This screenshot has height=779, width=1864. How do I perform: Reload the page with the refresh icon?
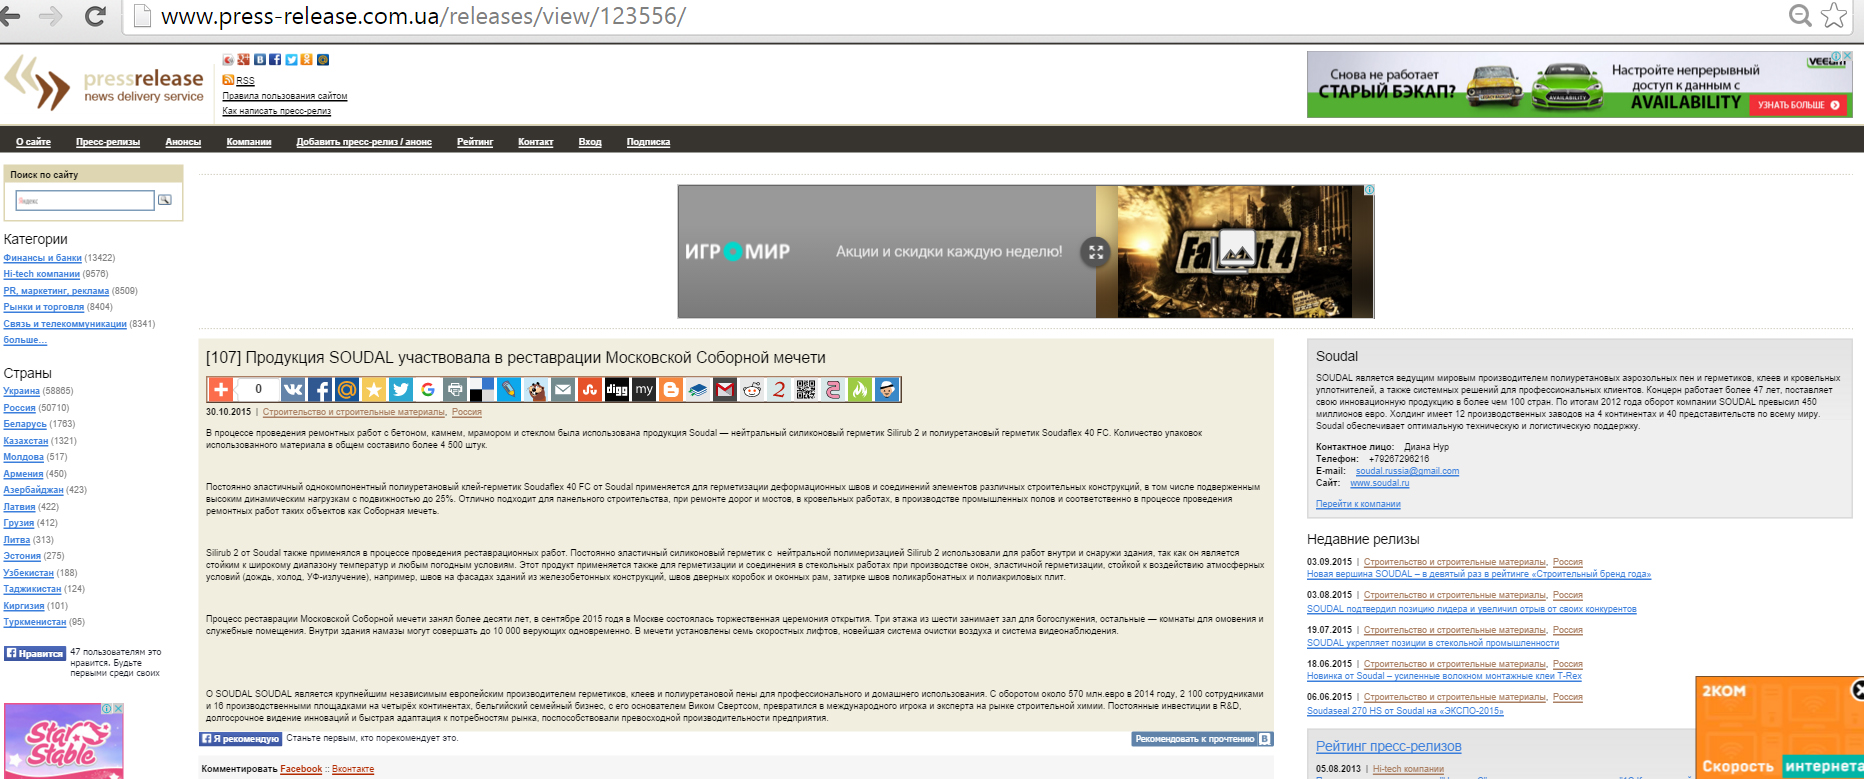tap(95, 16)
